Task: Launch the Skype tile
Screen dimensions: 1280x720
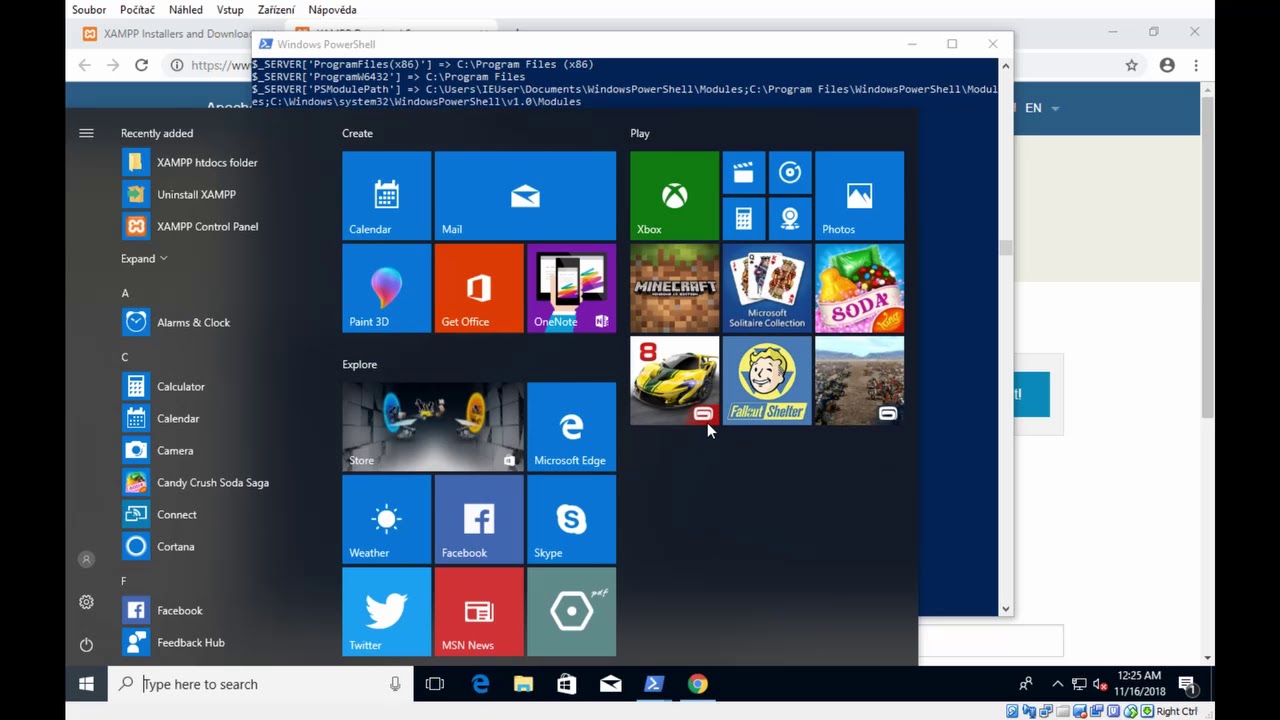Action: (571, 519)
